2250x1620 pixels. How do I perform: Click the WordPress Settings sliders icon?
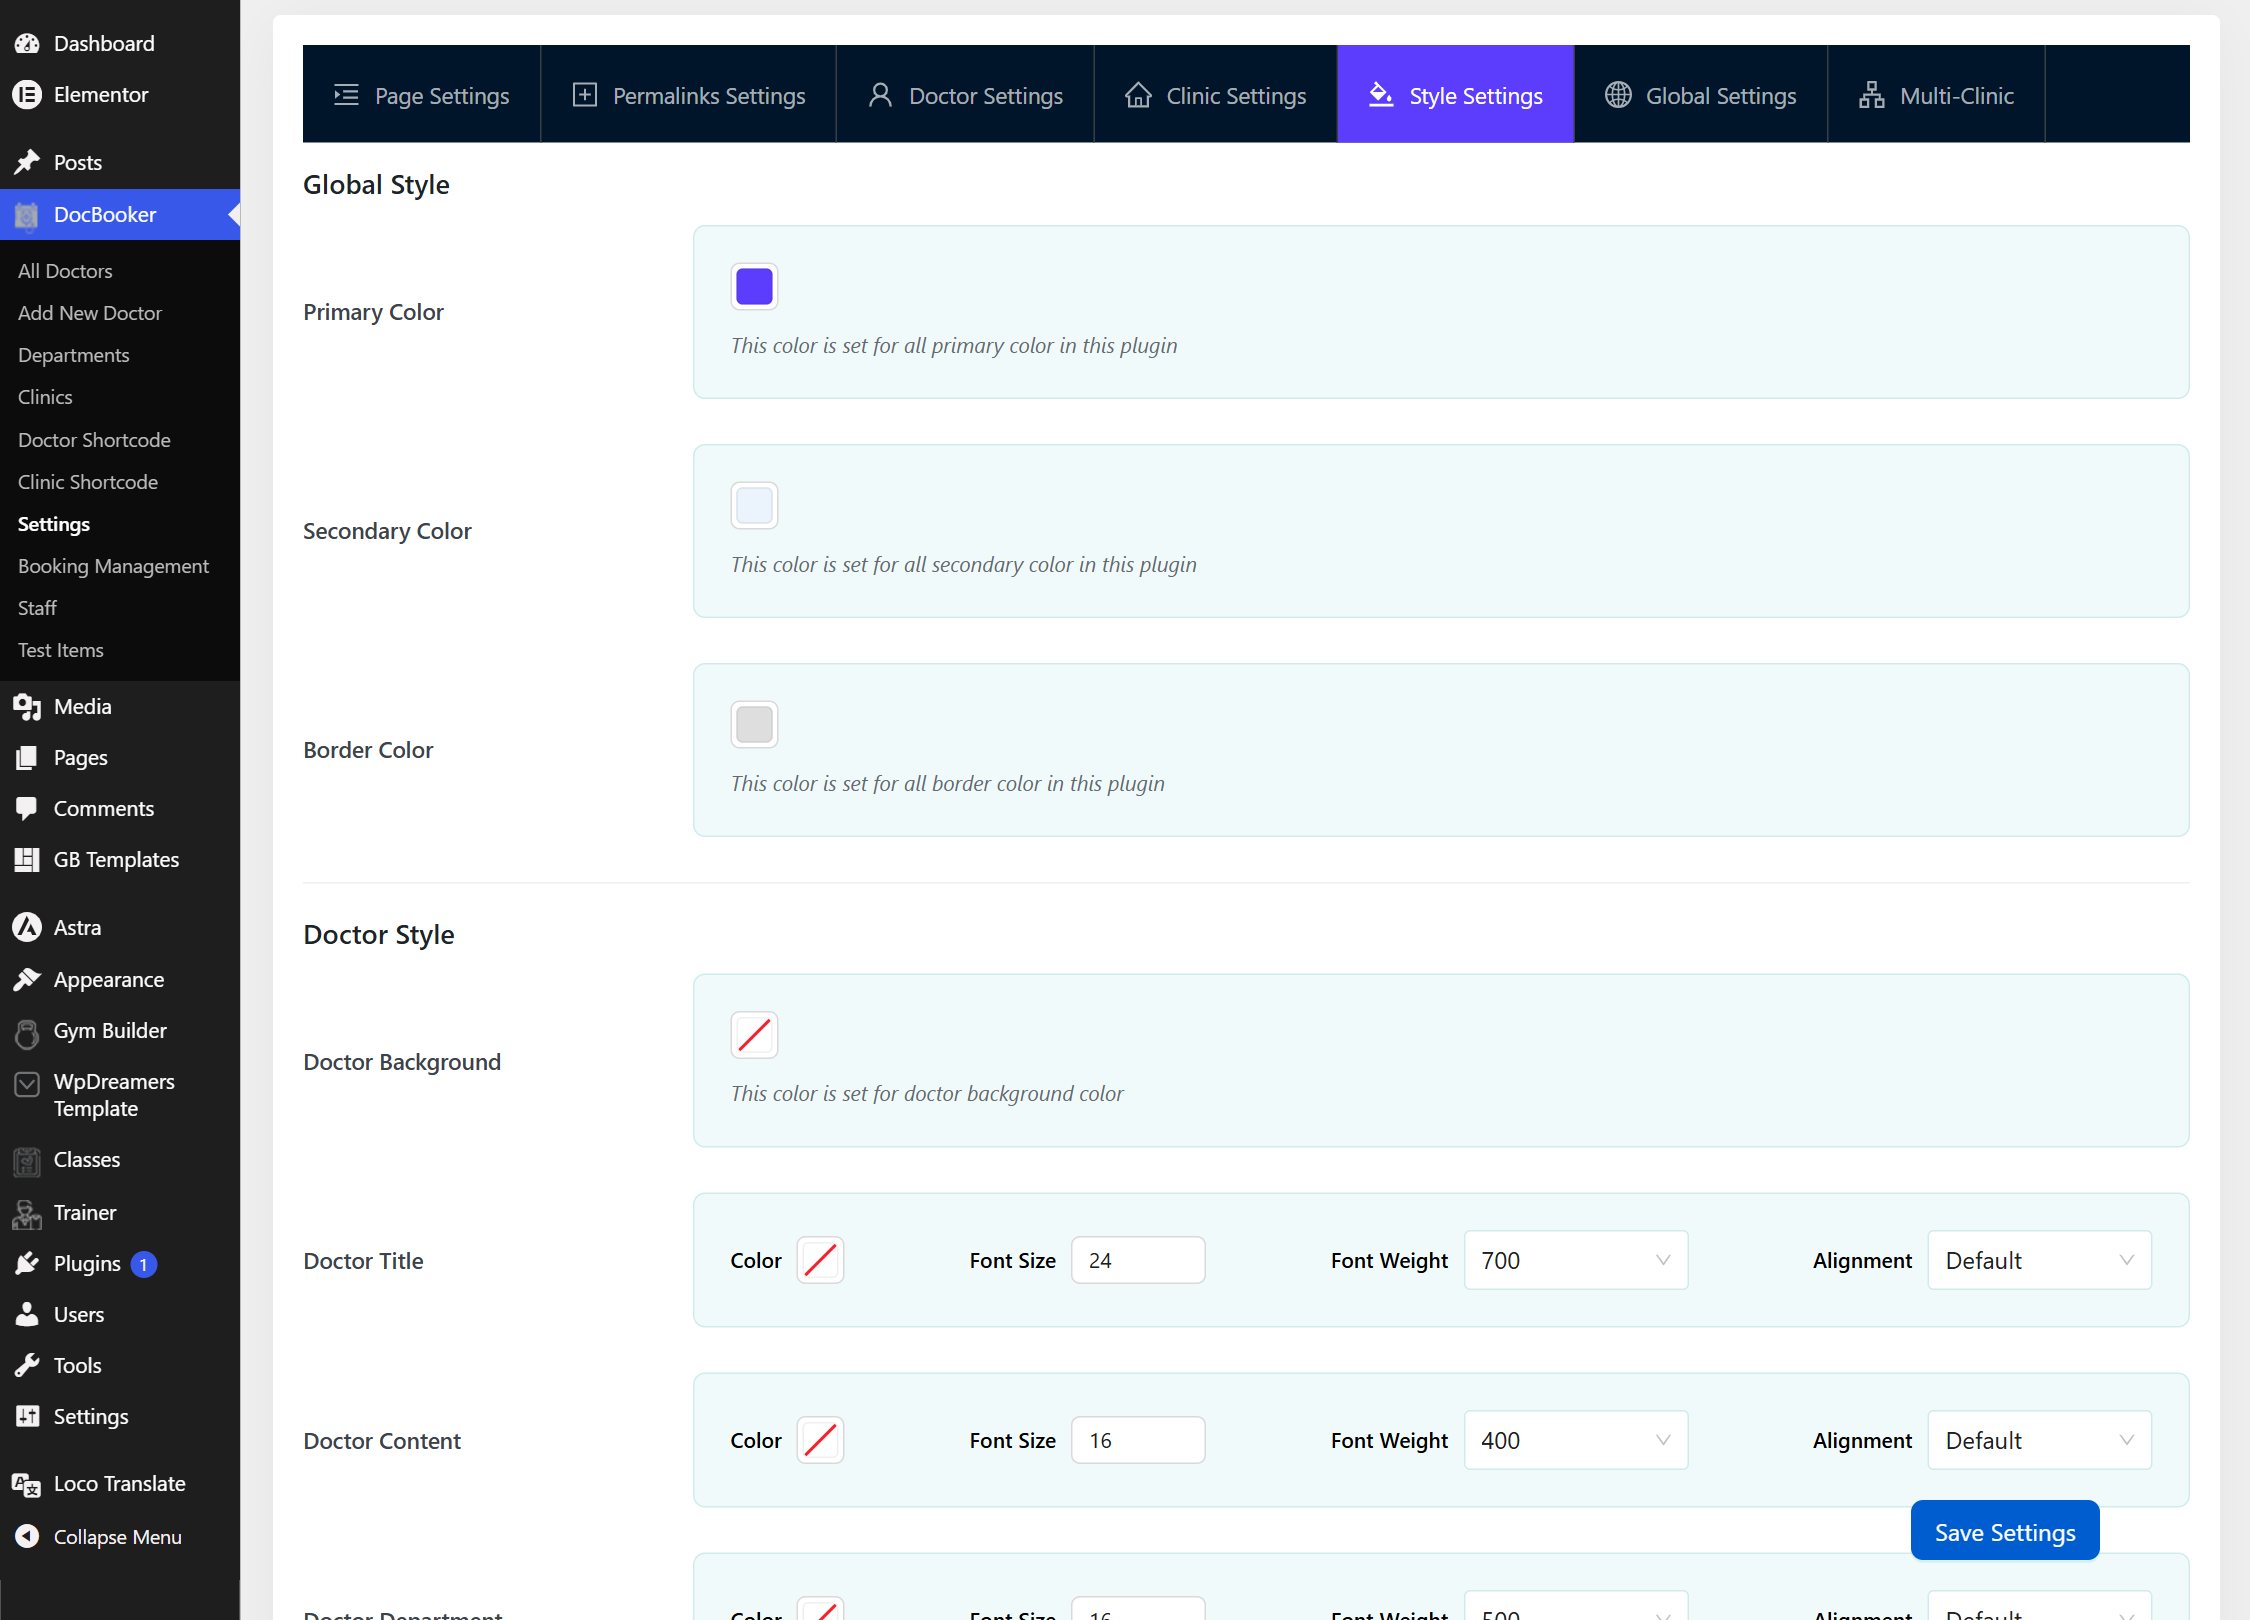pos(27,1416)
